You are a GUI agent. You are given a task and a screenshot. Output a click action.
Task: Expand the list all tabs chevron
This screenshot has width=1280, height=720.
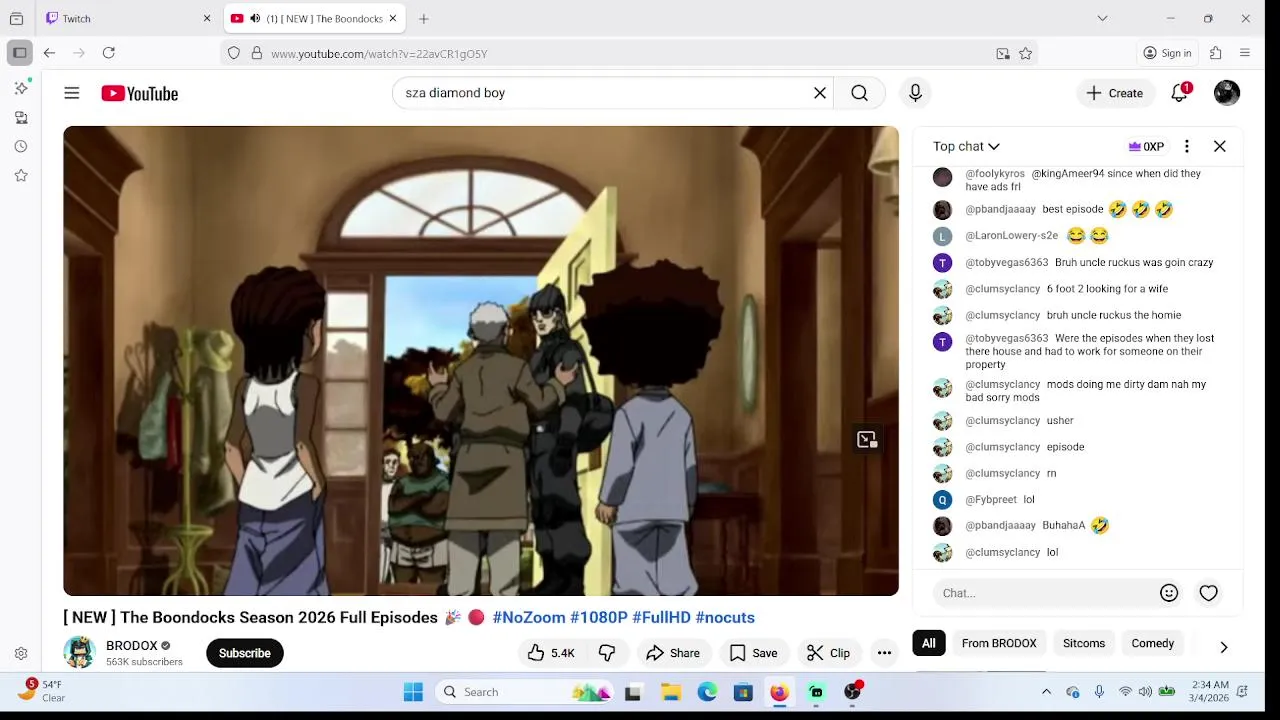click(x=1102, y=18)
